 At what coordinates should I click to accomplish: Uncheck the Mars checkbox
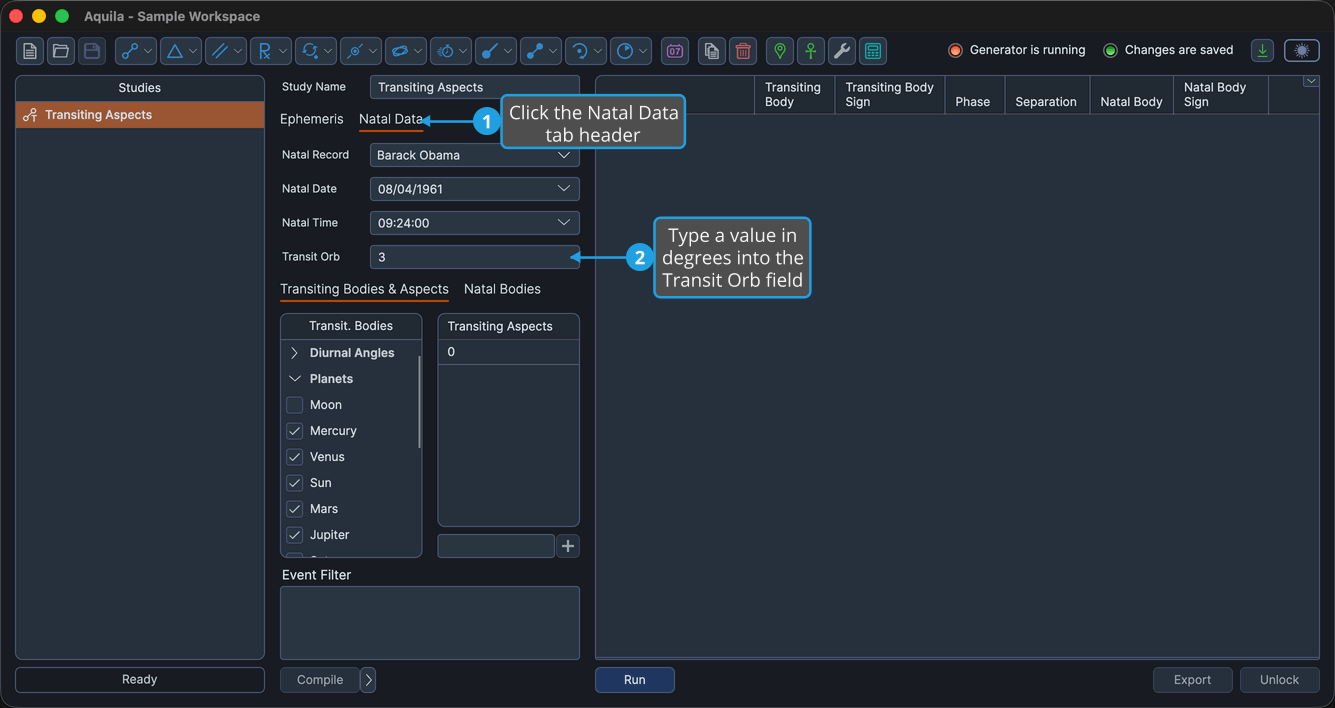click(295, 509)
